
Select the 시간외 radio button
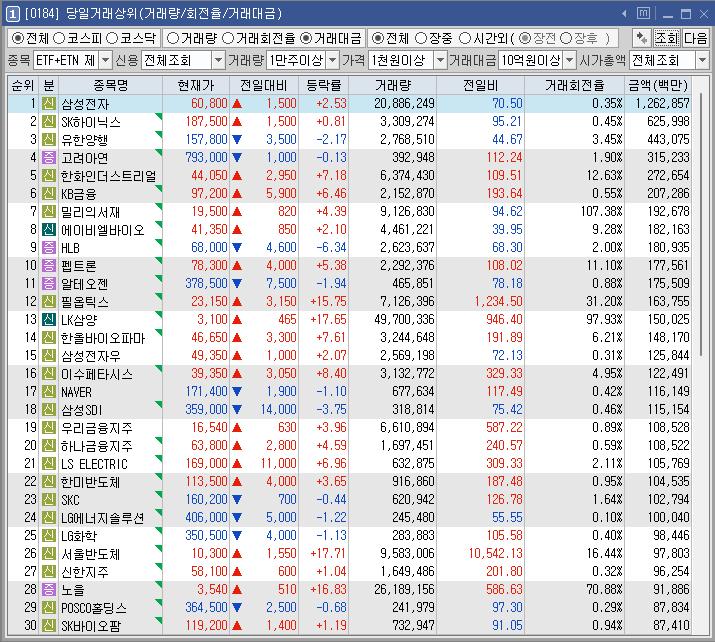click(x=465, y=38)
